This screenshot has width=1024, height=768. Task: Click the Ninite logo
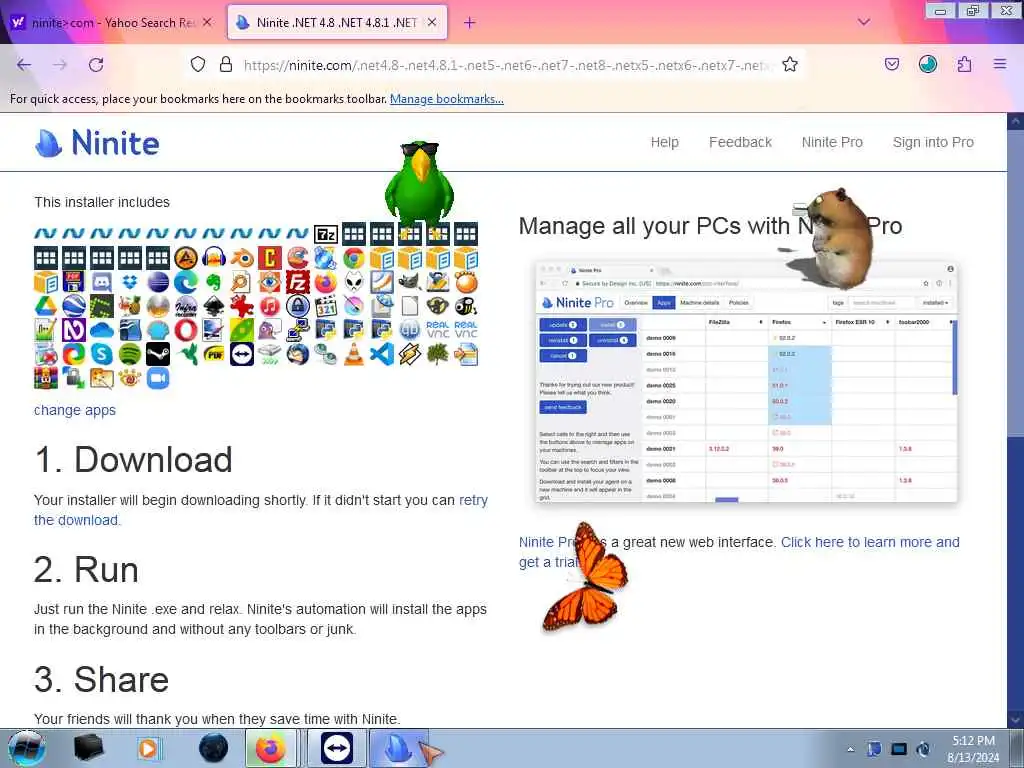click(x=97, y=142)
